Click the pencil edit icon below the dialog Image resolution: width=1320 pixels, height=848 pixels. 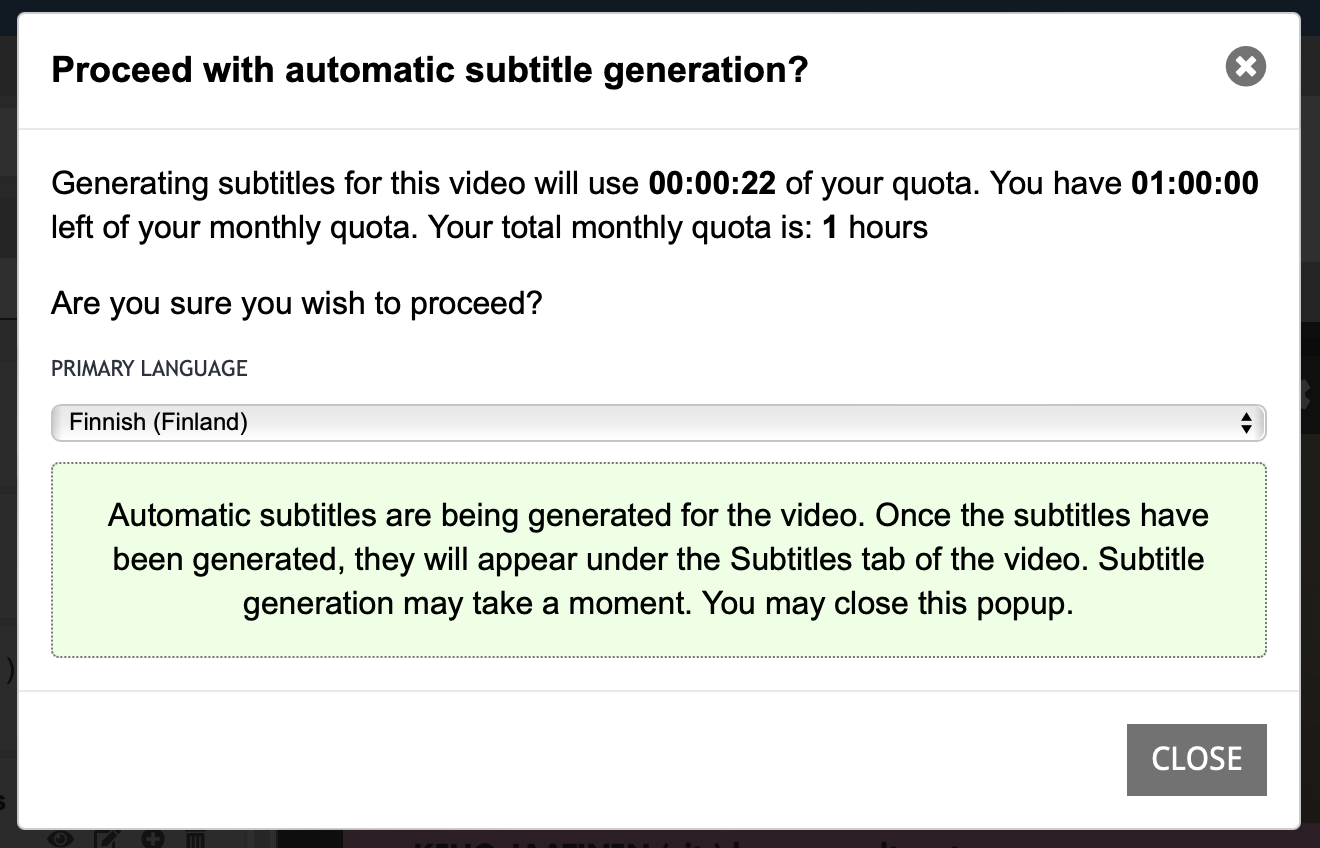click(x=108, y=838)
